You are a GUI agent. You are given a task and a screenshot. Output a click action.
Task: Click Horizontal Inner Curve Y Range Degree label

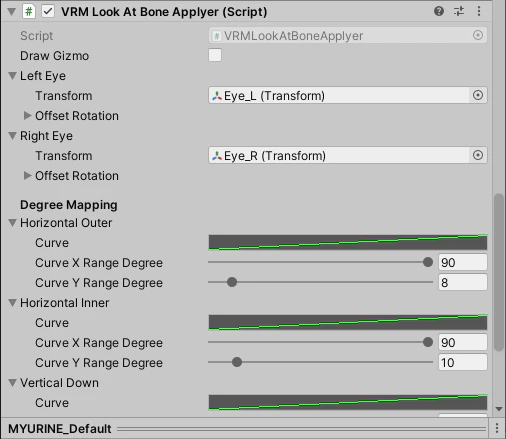99,363
